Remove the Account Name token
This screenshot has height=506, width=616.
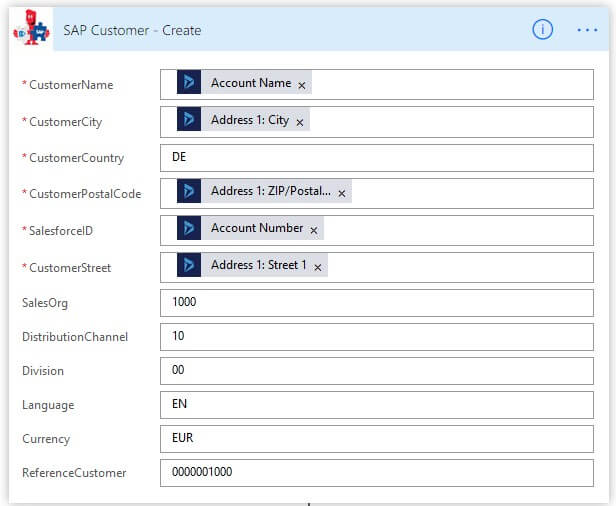pyautogui.click(x=302, y=85)
